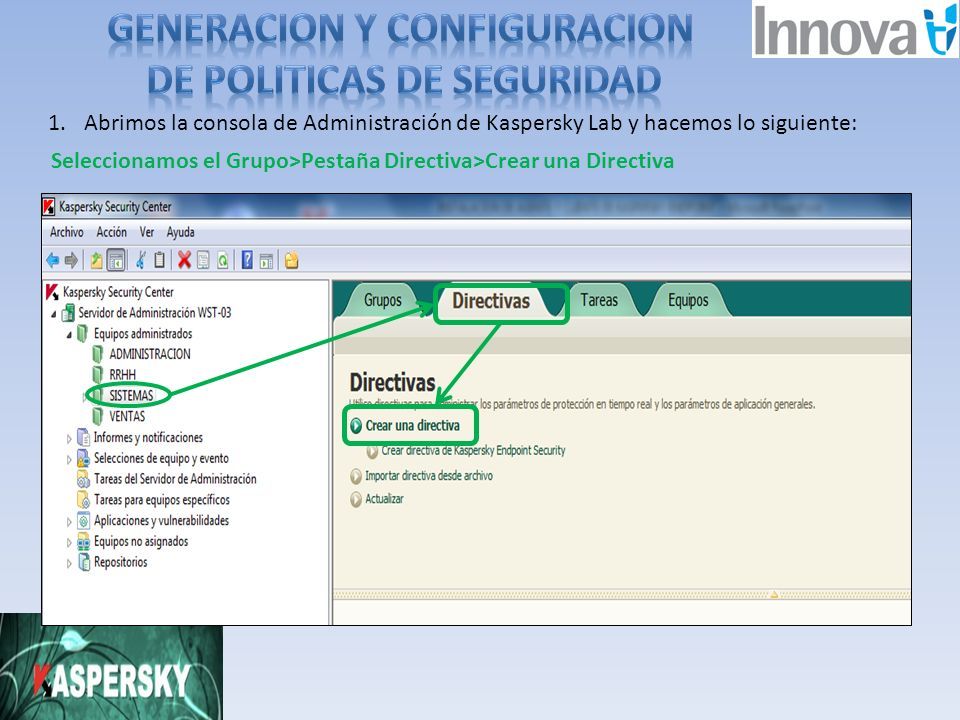Image resolution: width=960 pixels, height=720 pixels.
Task: Click the small triangle on the pane splitter bar
Action: click(774, 594)
